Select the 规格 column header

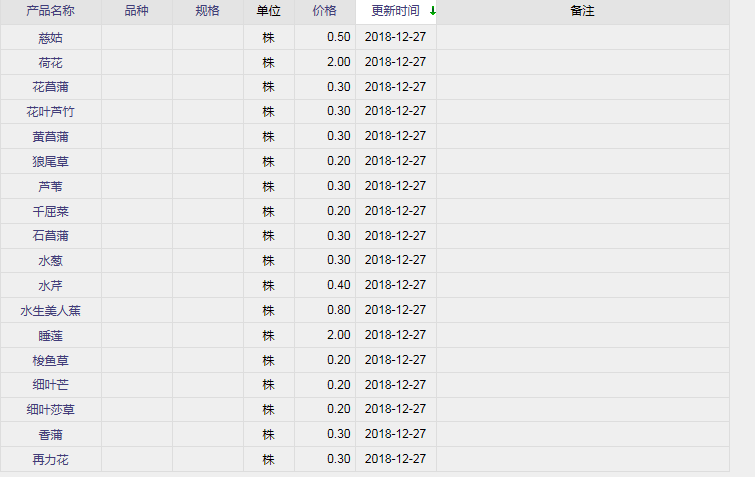click(208, 11)
